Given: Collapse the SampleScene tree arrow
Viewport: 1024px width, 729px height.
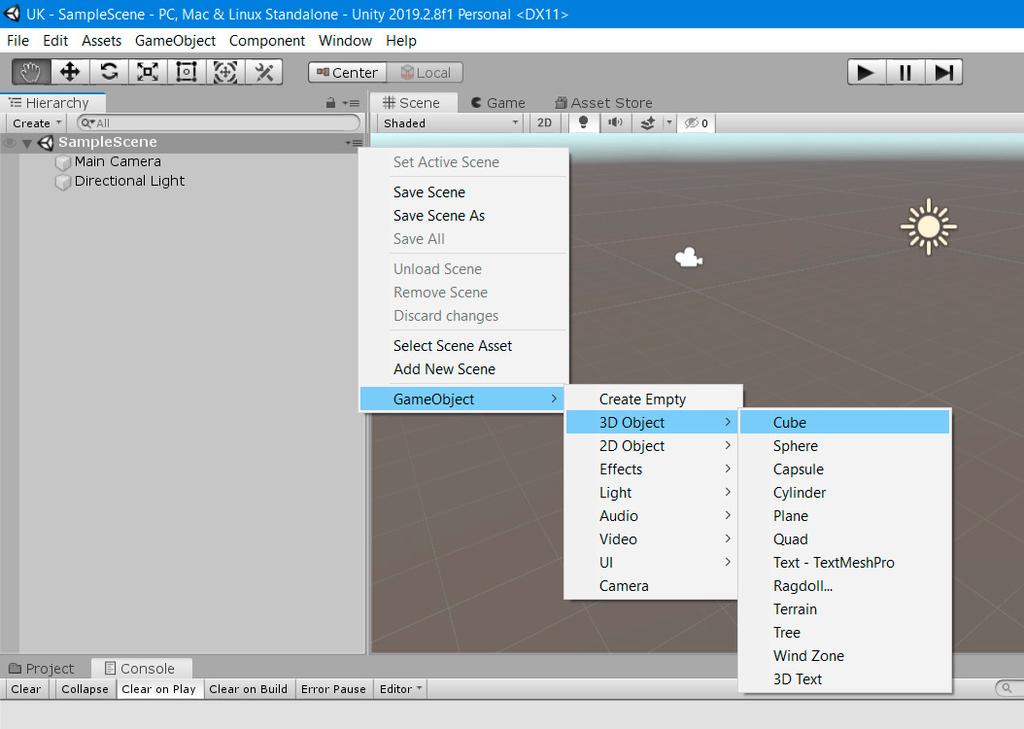Looking at the screenshot, I should coord(27,143).
